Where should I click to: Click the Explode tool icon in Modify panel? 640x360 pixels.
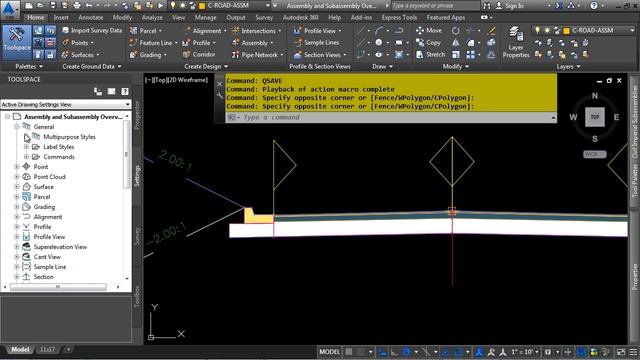[x=491, y=42]
